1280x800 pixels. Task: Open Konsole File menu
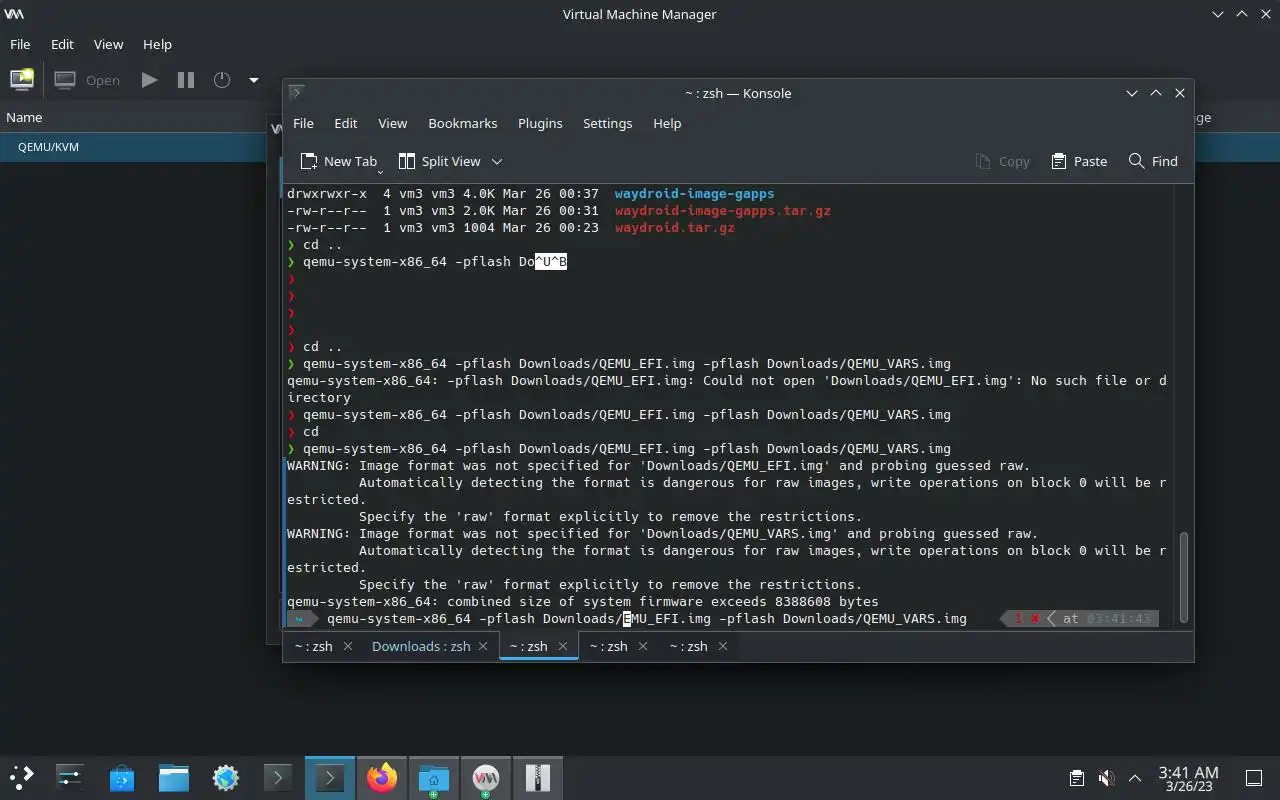coord(303,123)
